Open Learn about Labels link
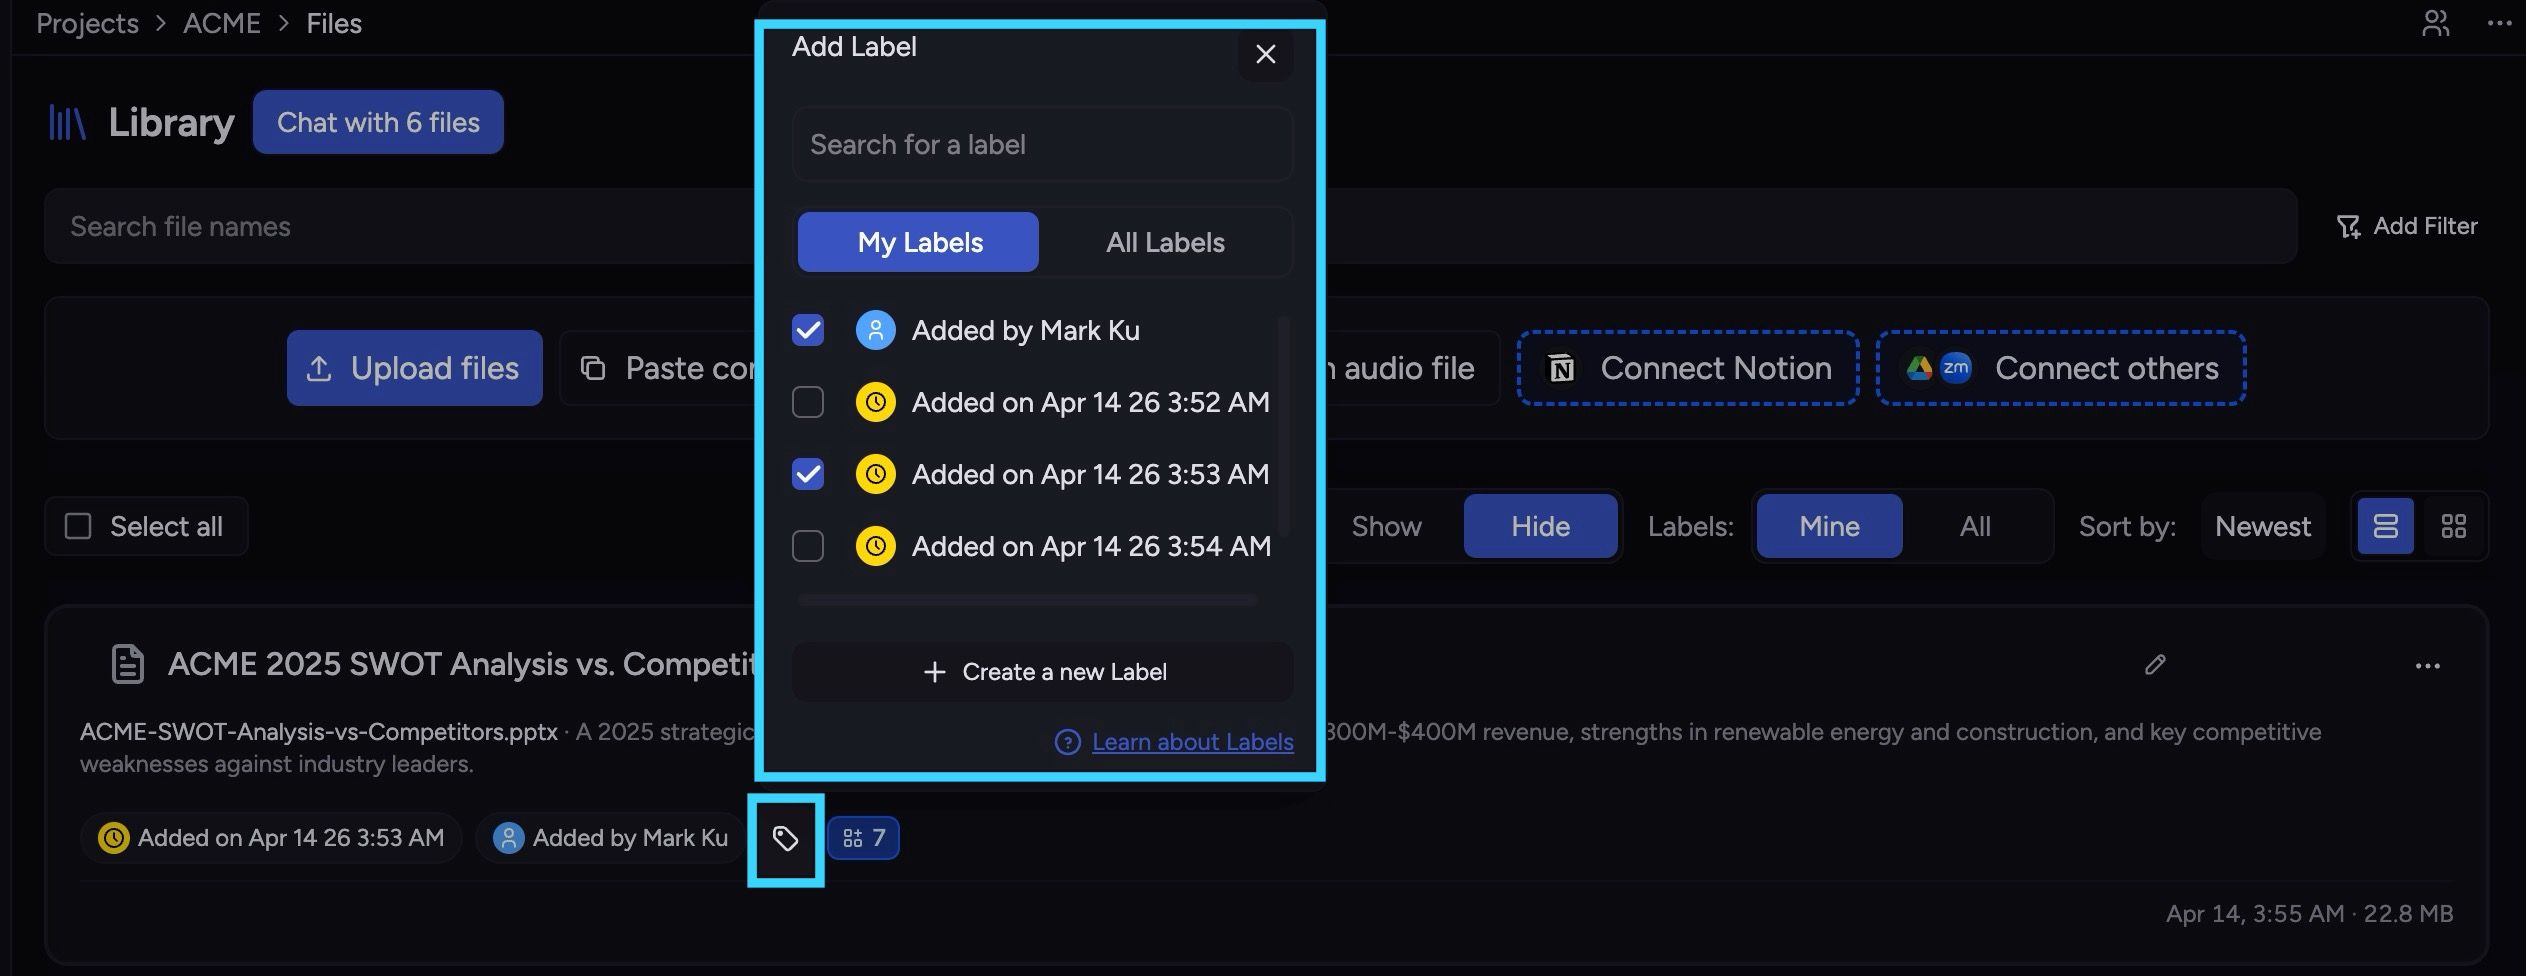The width and height of the screenshot is (2526, 976). (x=1192, y=742)
